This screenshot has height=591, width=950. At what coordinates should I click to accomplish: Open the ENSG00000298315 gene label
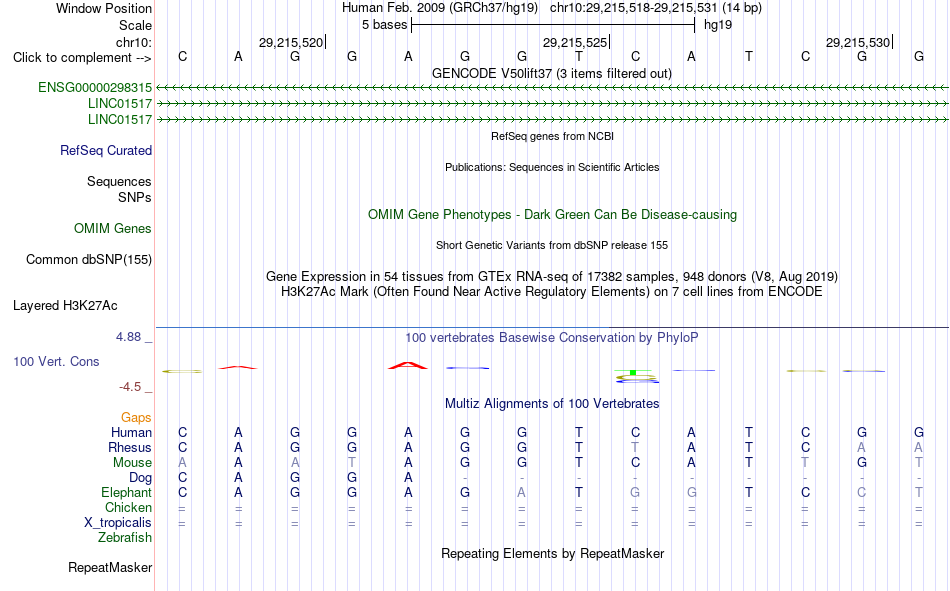coord(95,87)
